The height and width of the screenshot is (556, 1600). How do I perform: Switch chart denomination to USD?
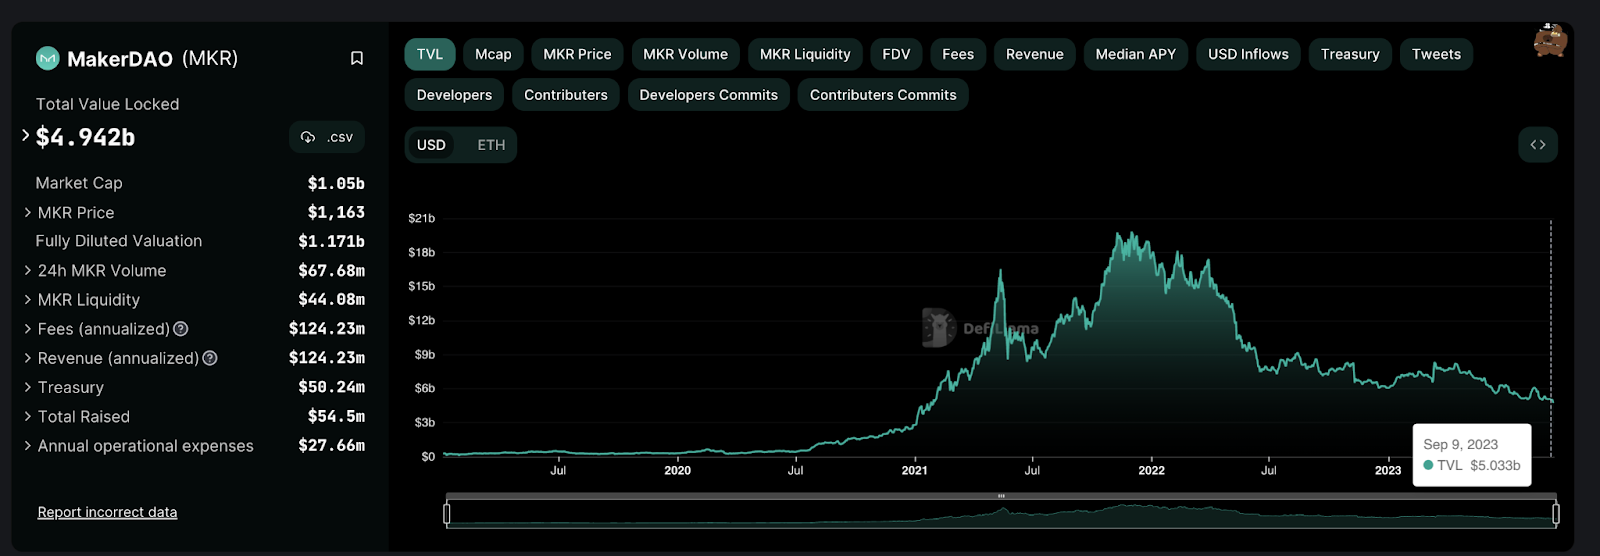click(431, 145)
